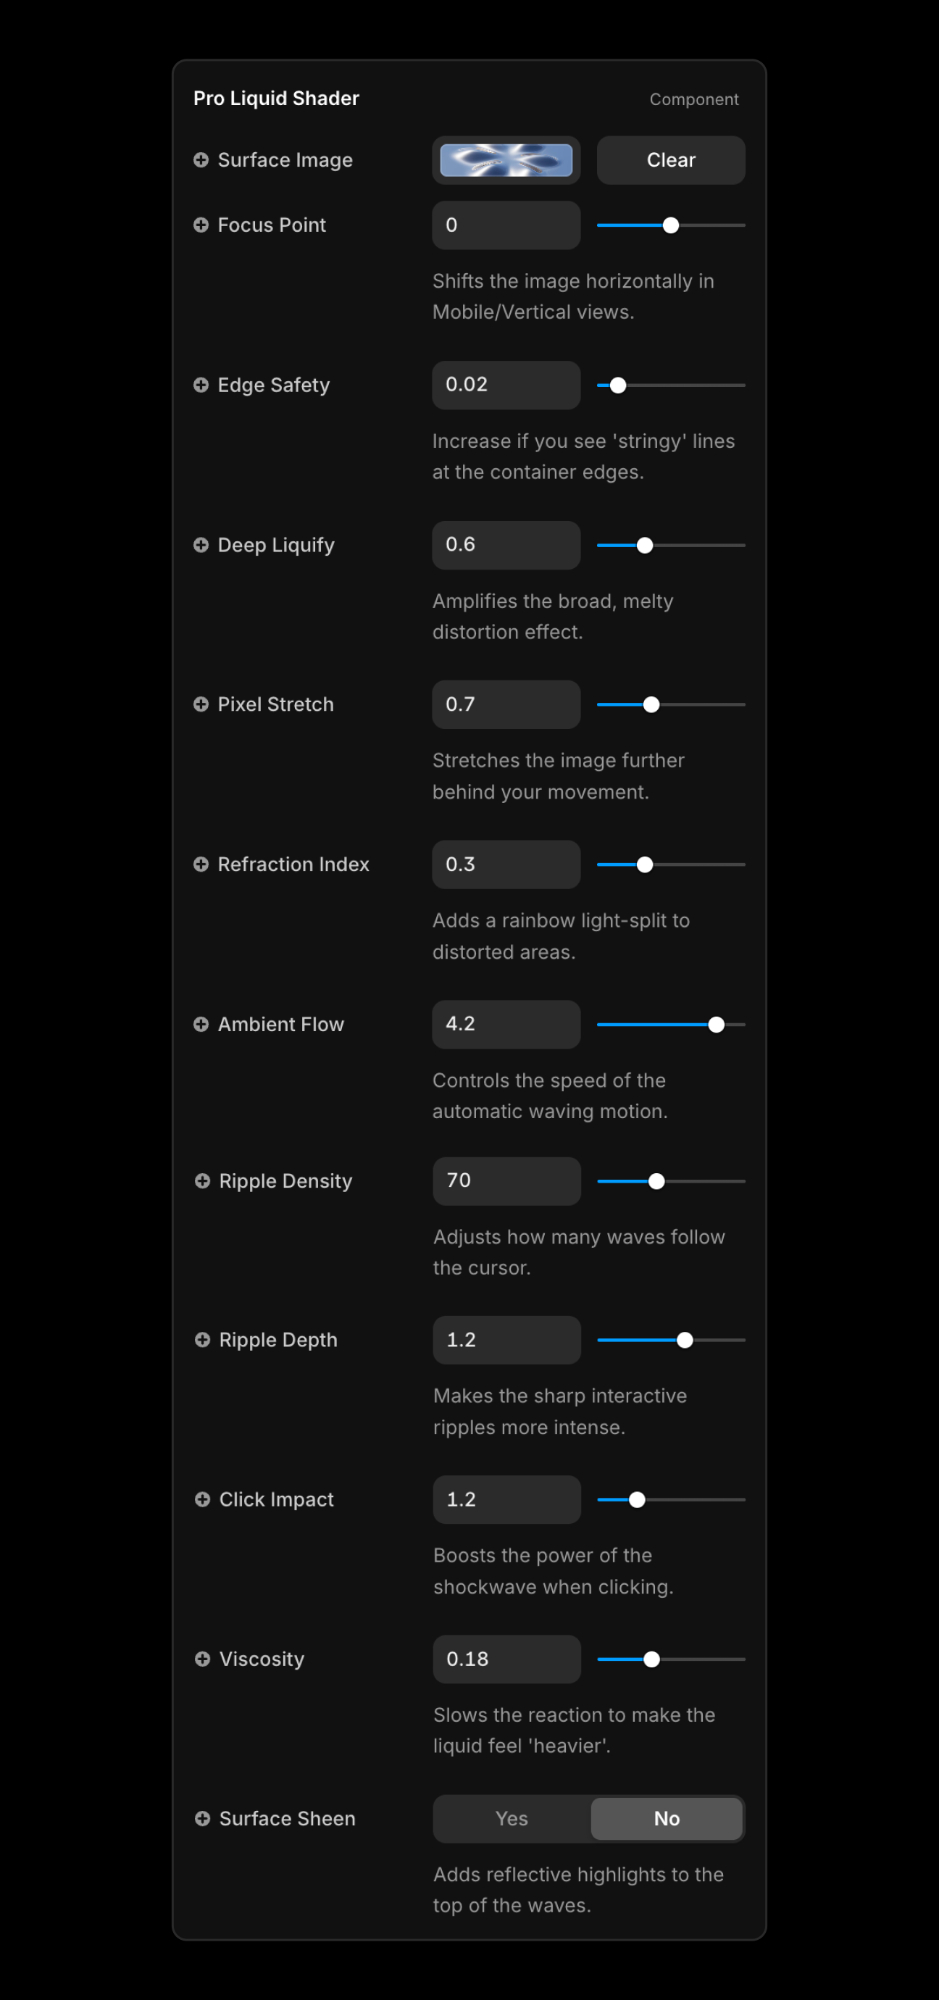
Task: Focus the Edge Safety value field
Action: 506,385
